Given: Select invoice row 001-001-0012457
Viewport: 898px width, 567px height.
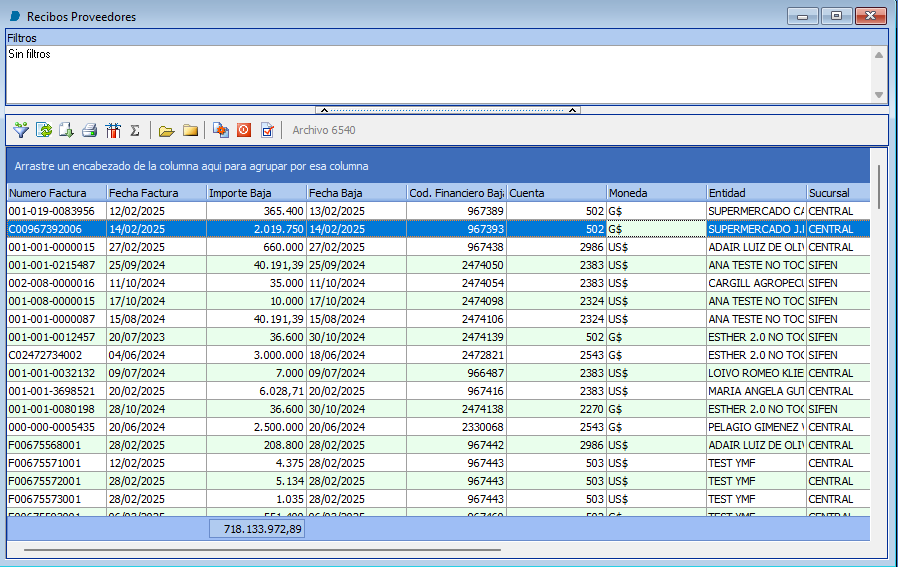Looking at the screenshot, I should 438,337.
